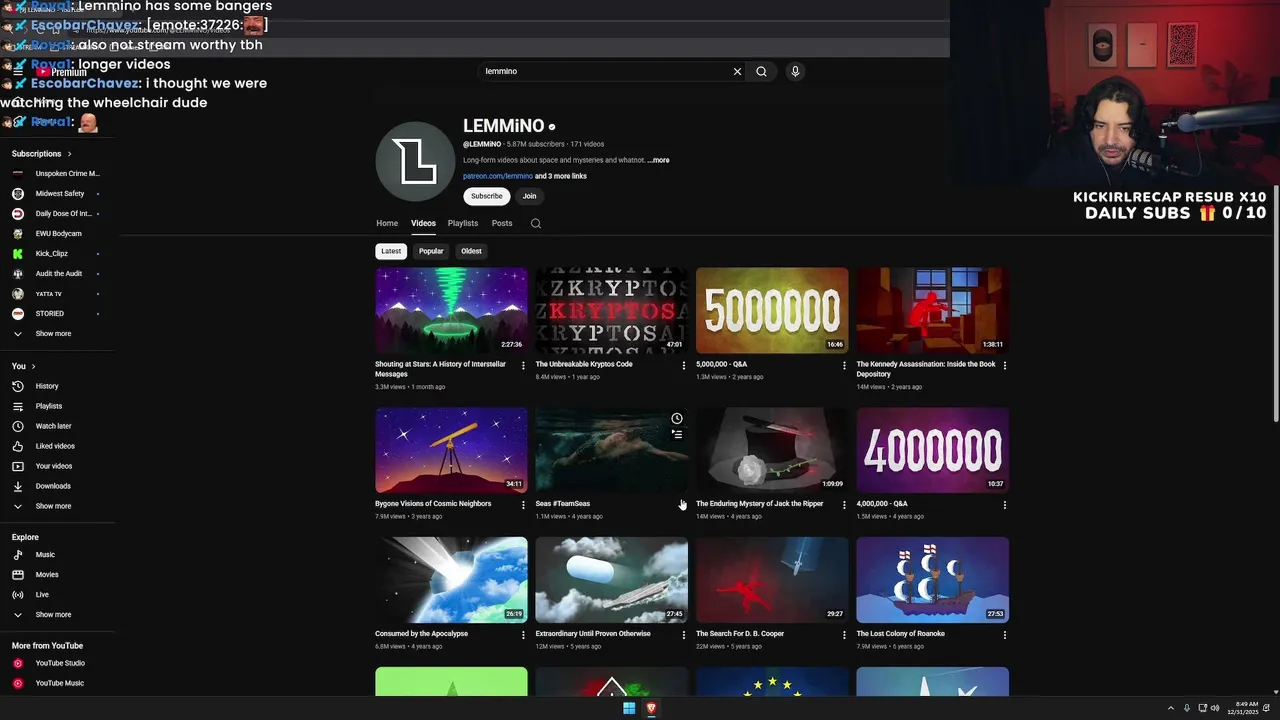Viewport: 1280px width, 720px height.
Task: Open options for Bygone Visions video
Action: tap(523, 505)
